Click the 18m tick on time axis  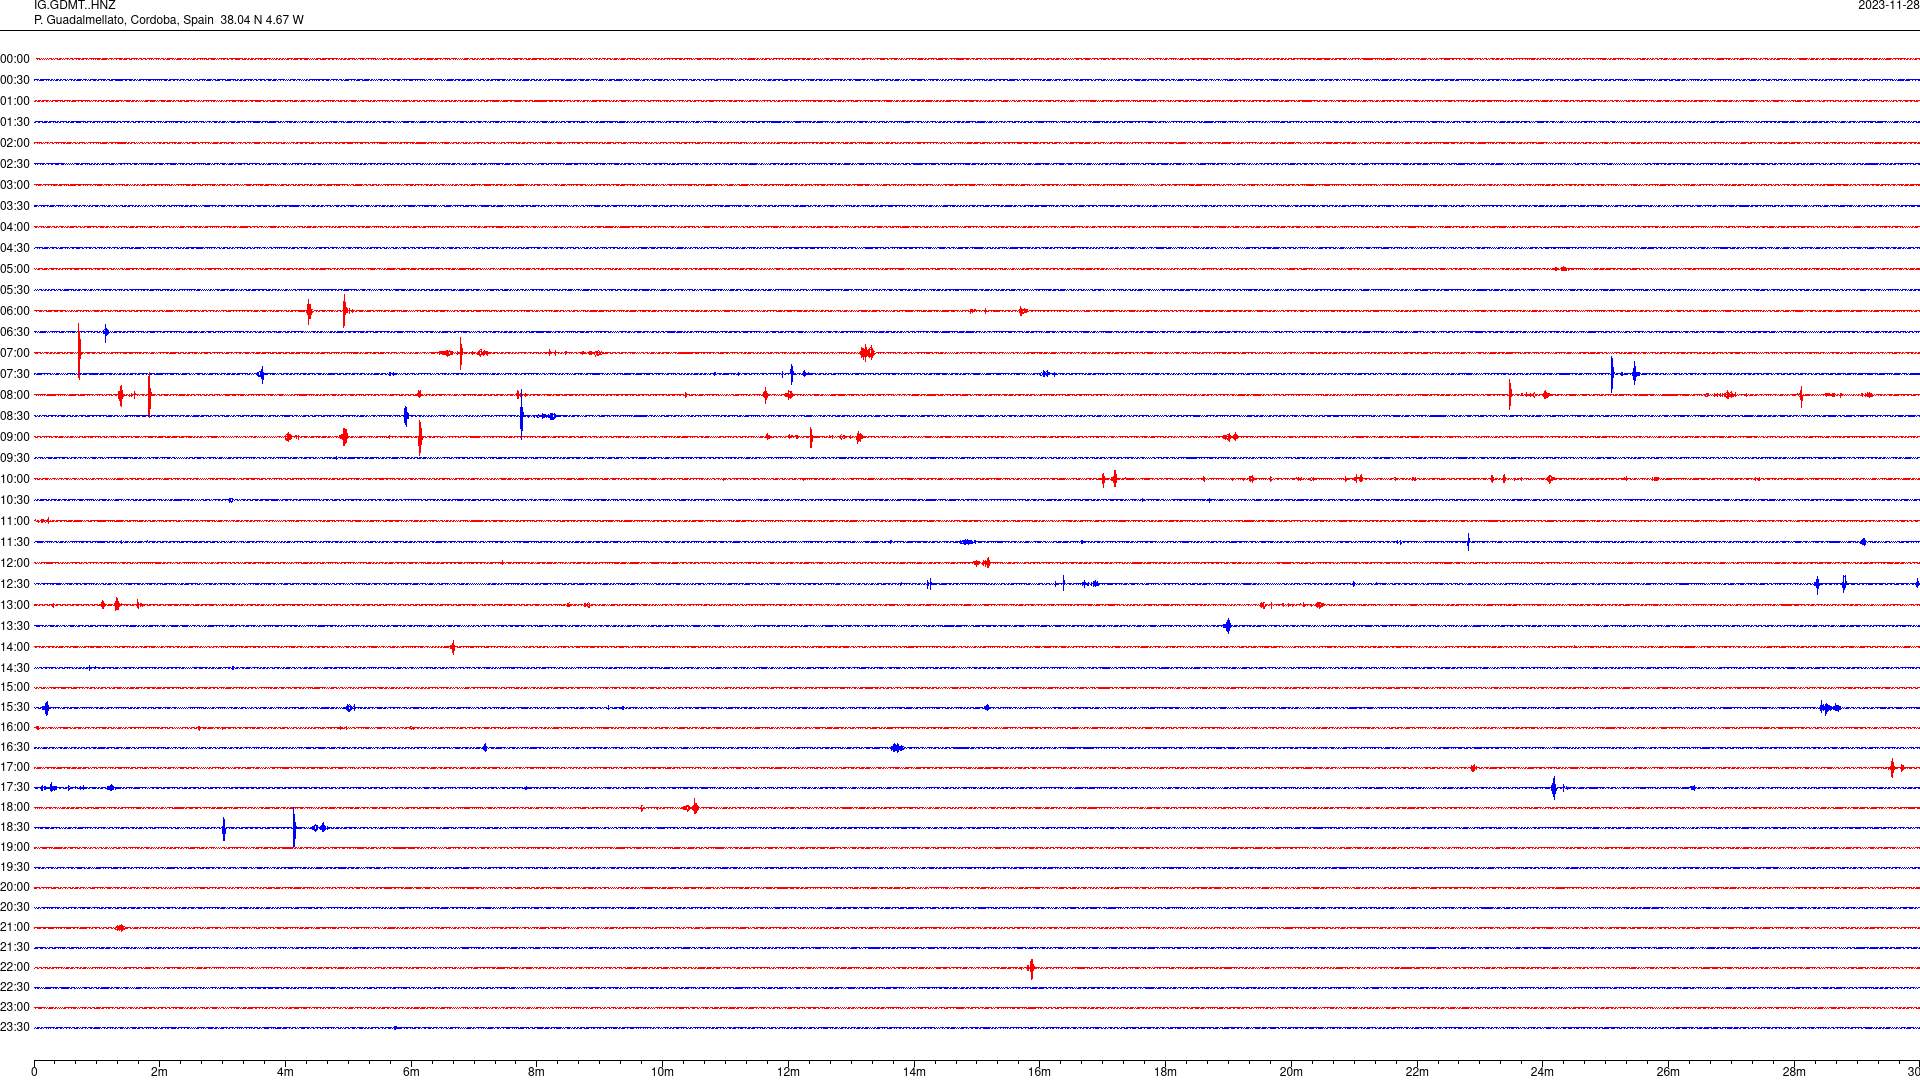(x=1165, y=1072)
